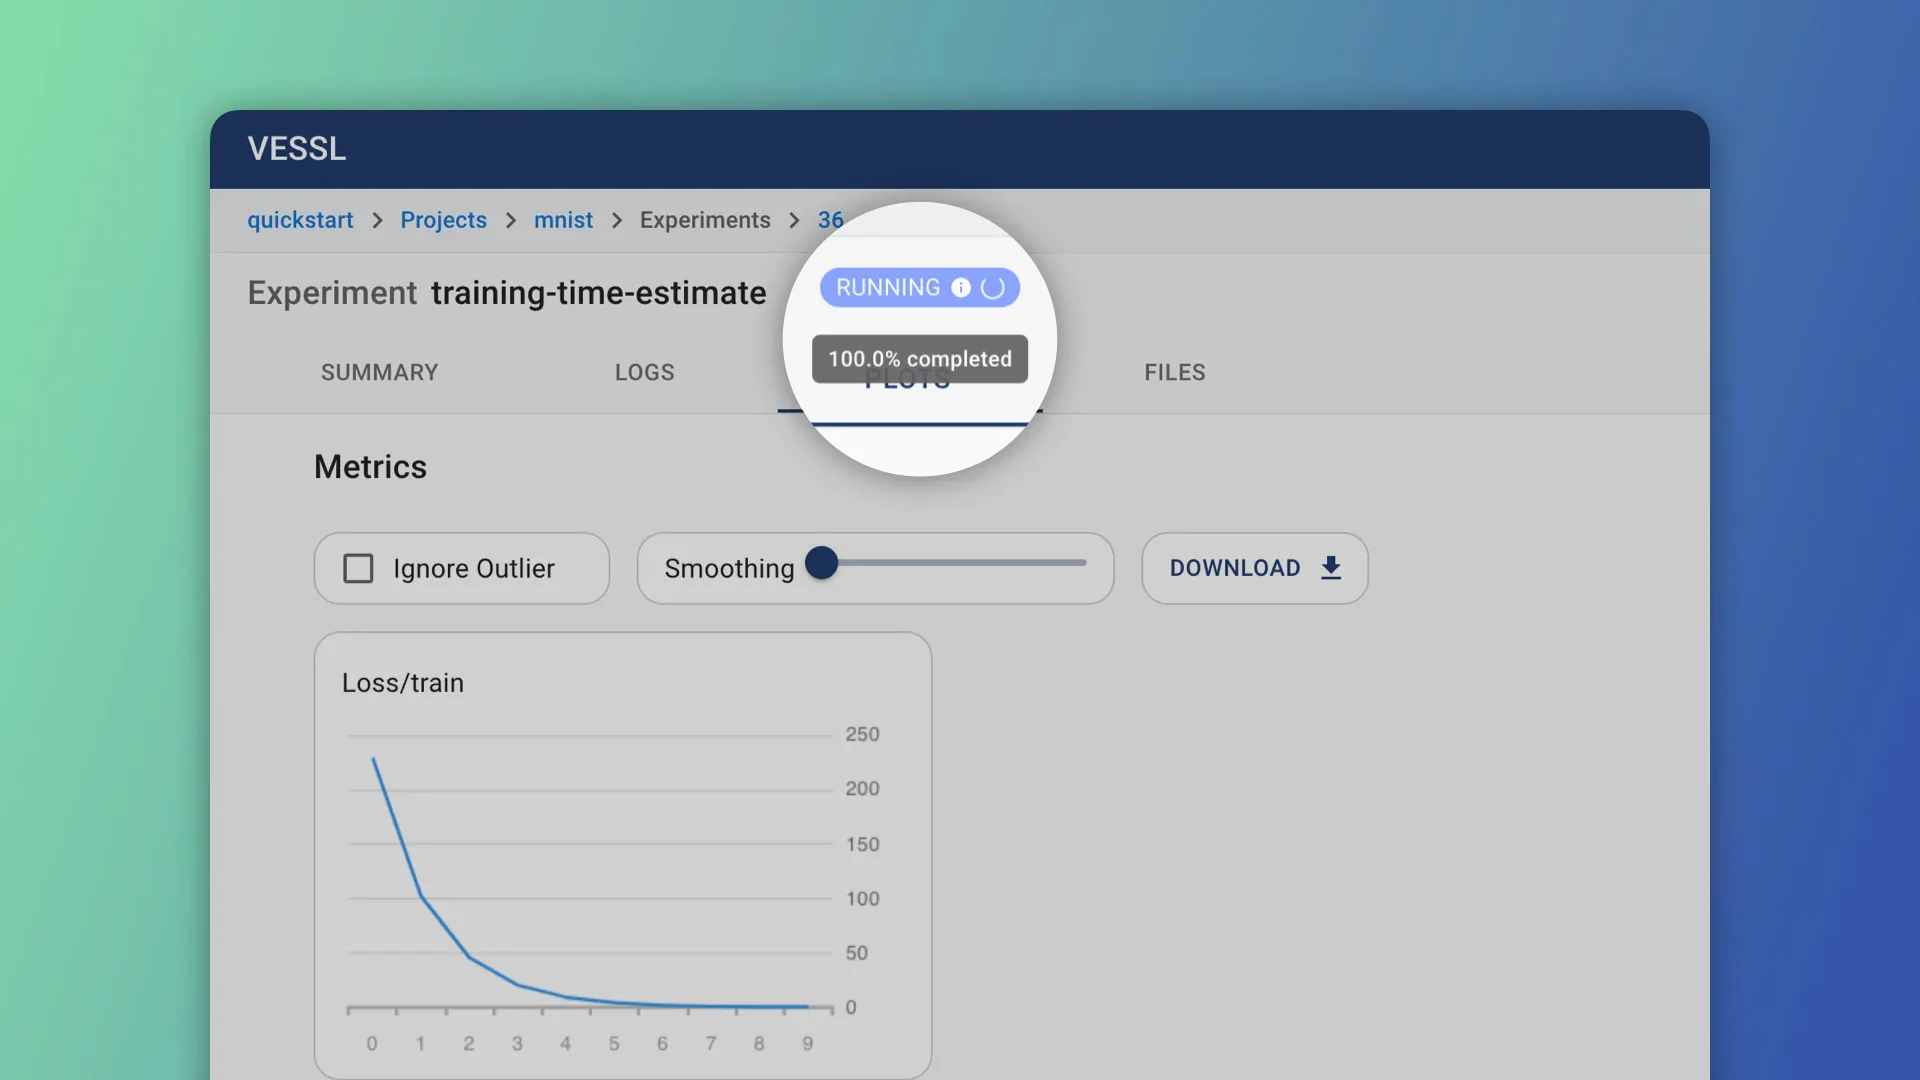This screenshot has height=1080, width=1920.
Task: Go to quickstart breadcrumb link
Action: point(300,220)
